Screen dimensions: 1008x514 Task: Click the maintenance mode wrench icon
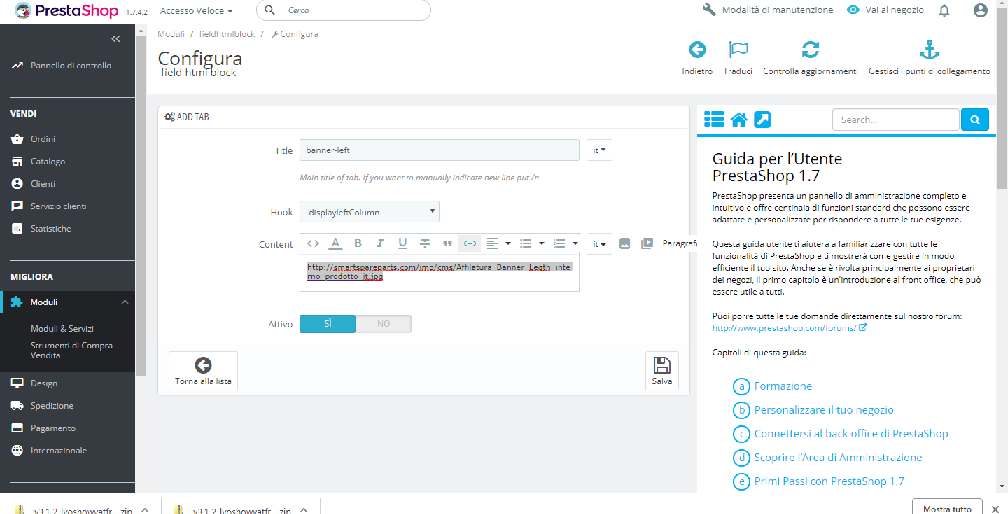[709, 10]
